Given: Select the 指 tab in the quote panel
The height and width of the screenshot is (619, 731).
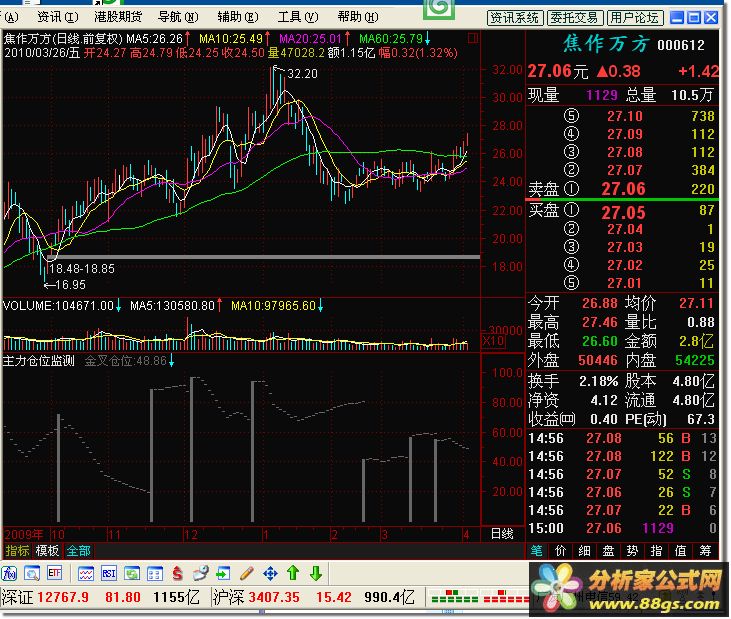Looking at the screenshot, I should coord(656,551).
